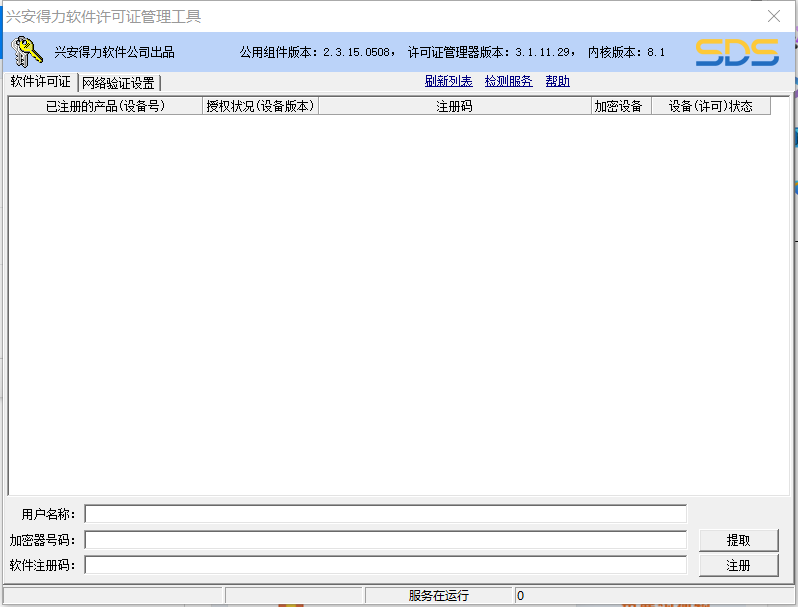The height and width of the screenshot is (607, 798).
Task: Click the 注册码 column header
Action: click(454, 106)
